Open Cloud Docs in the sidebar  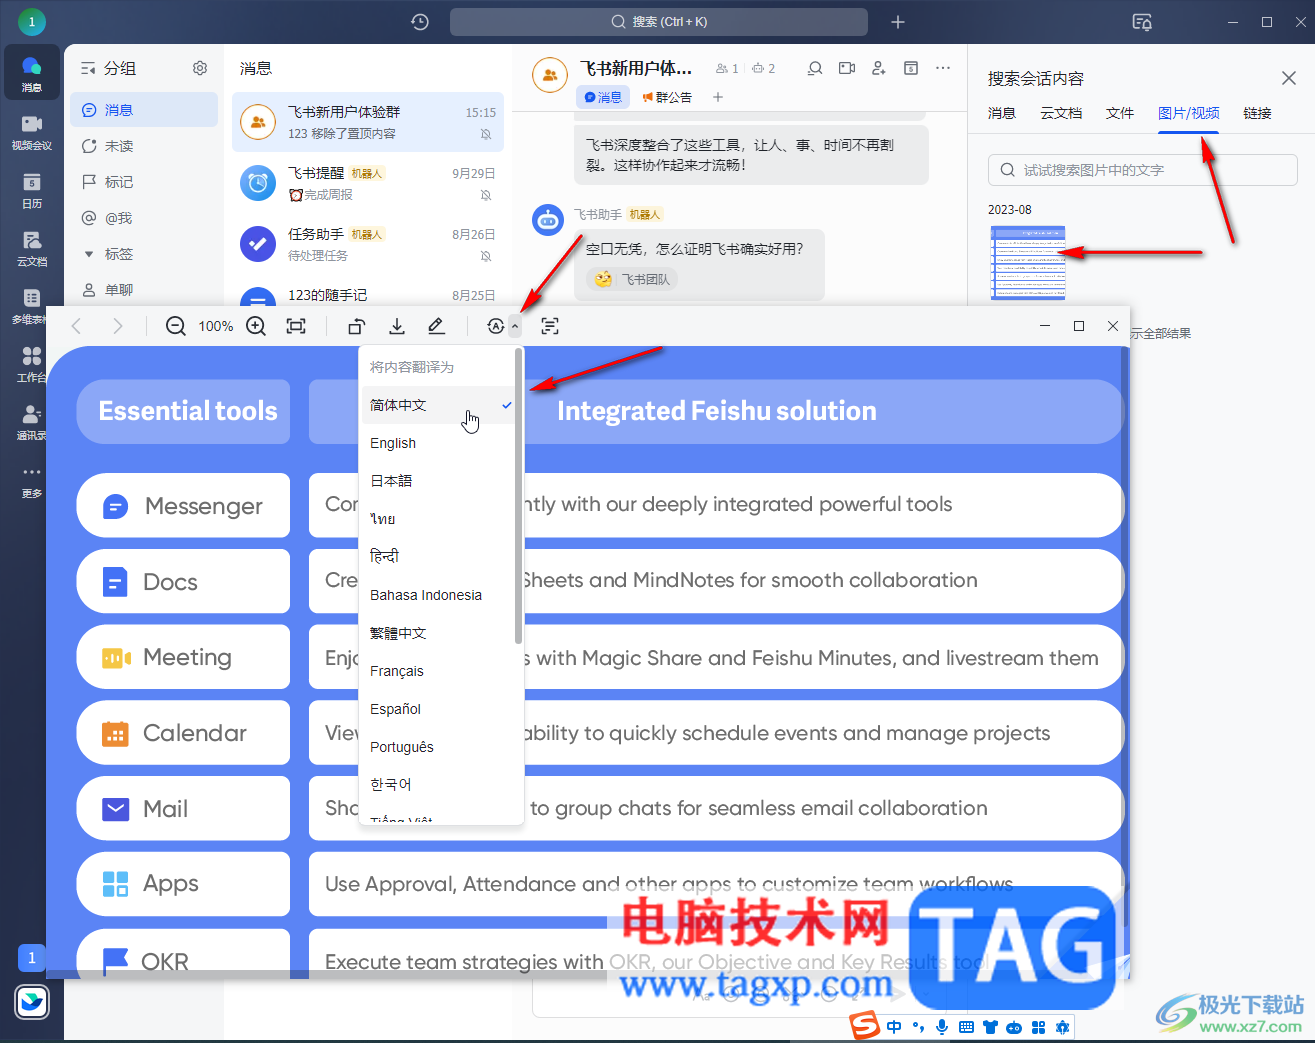[32, 248]
